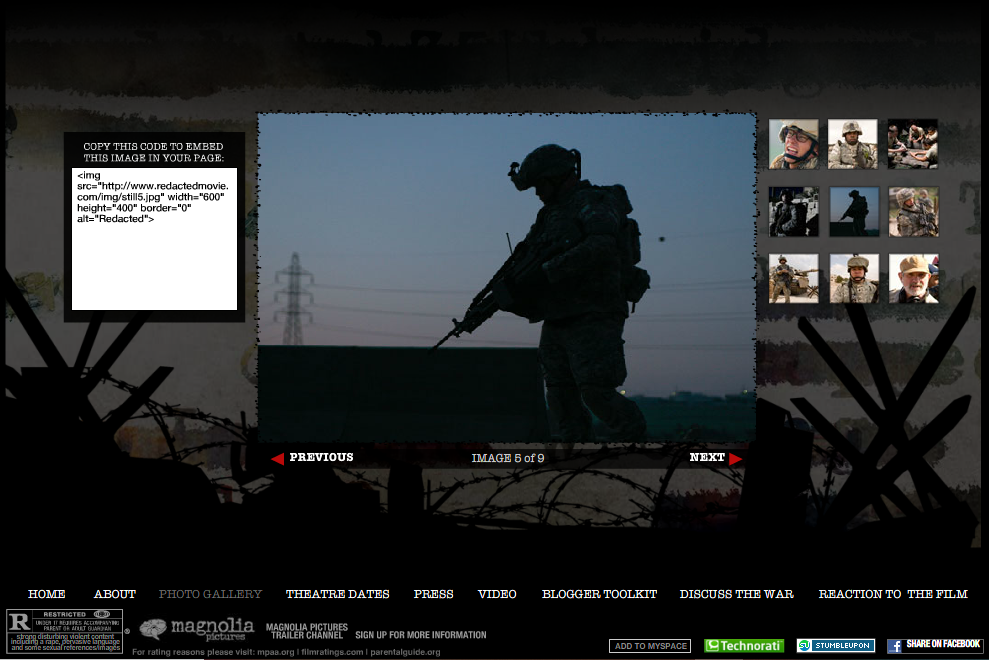The height and width of the screenshot is (660, 989).
Task: Open Theatre Dates
Action: click(x=337, y=594)
